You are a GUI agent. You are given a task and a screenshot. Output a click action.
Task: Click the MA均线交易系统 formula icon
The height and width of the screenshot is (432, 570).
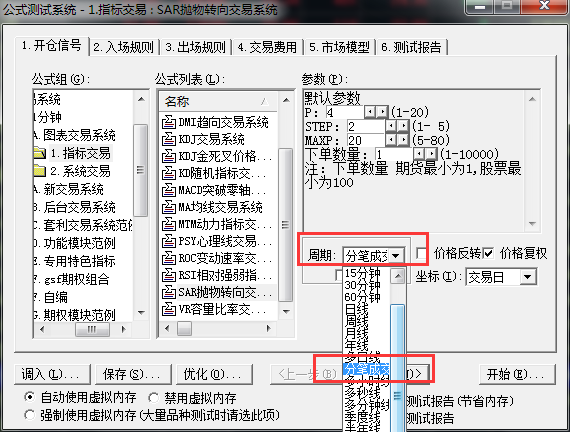(169, 207)
